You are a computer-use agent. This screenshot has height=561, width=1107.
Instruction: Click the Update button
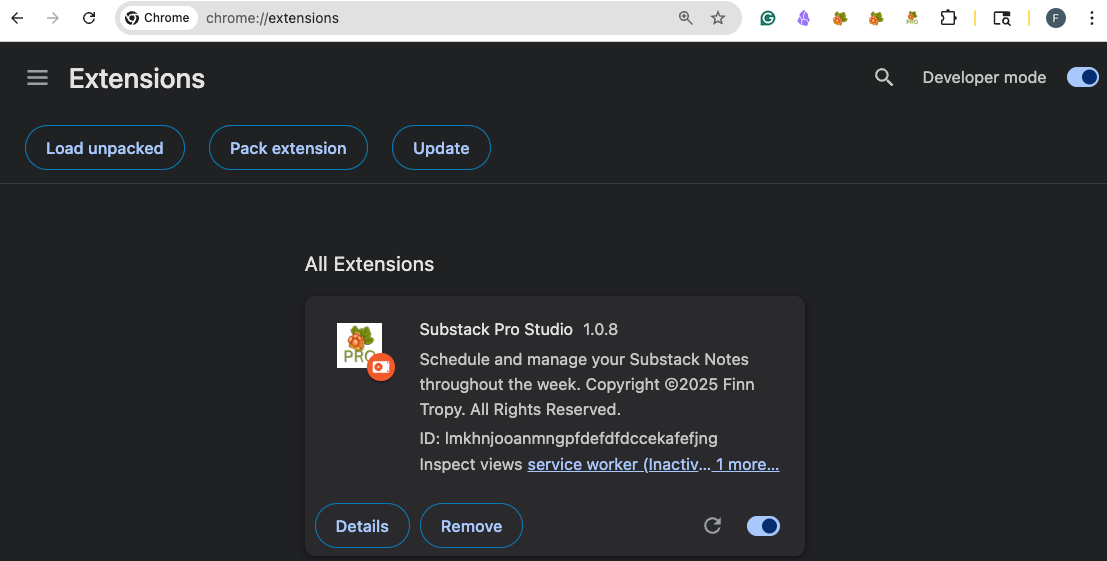tap(441, 148)
